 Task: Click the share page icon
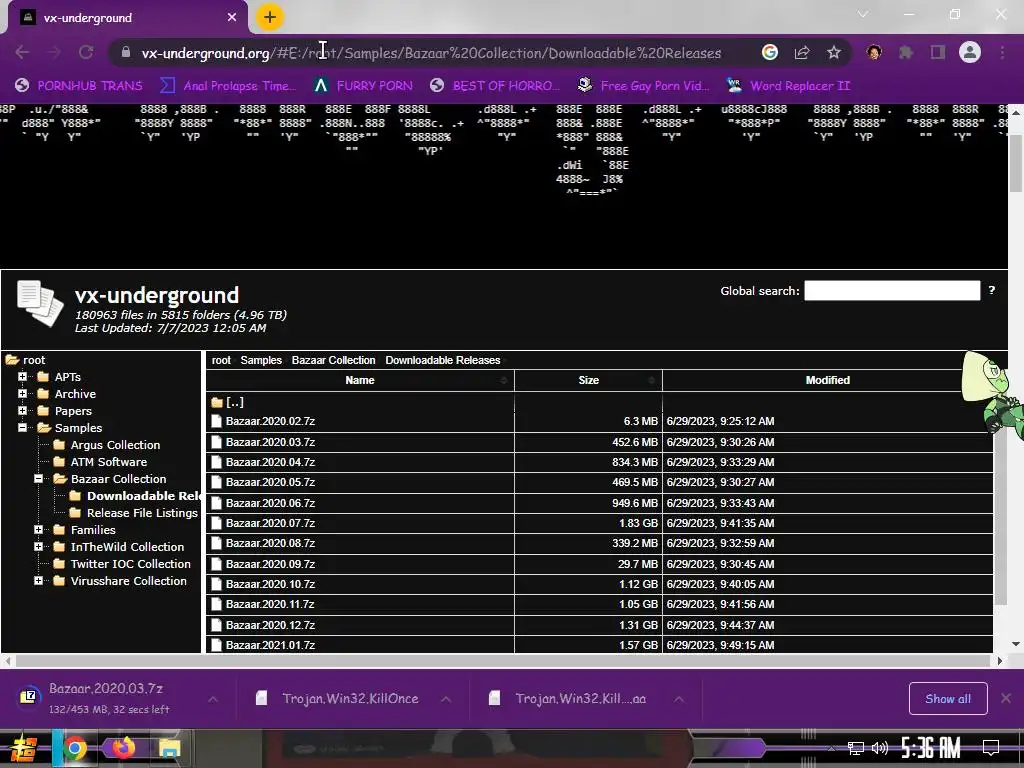point(802,52)
